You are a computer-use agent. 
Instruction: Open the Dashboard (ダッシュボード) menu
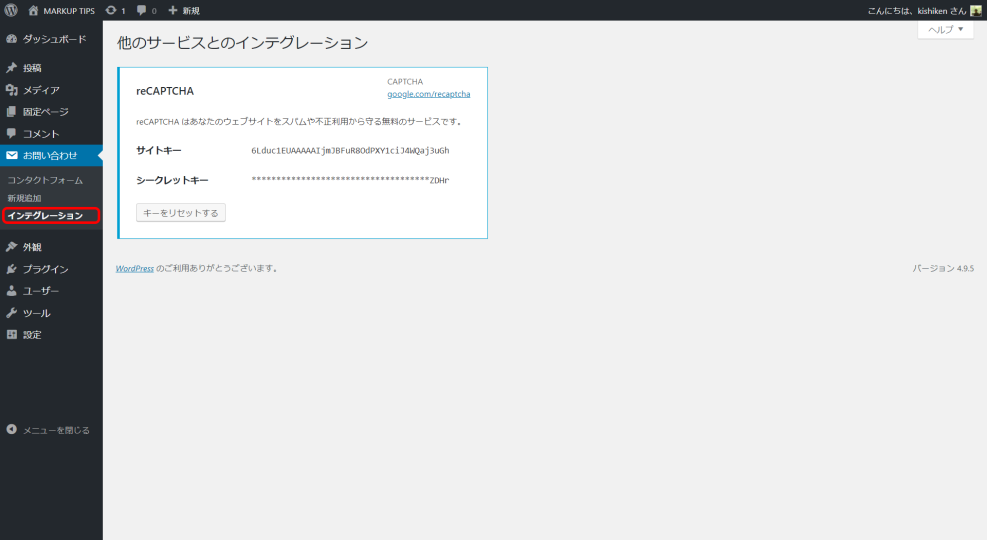[x=54, y=39]
